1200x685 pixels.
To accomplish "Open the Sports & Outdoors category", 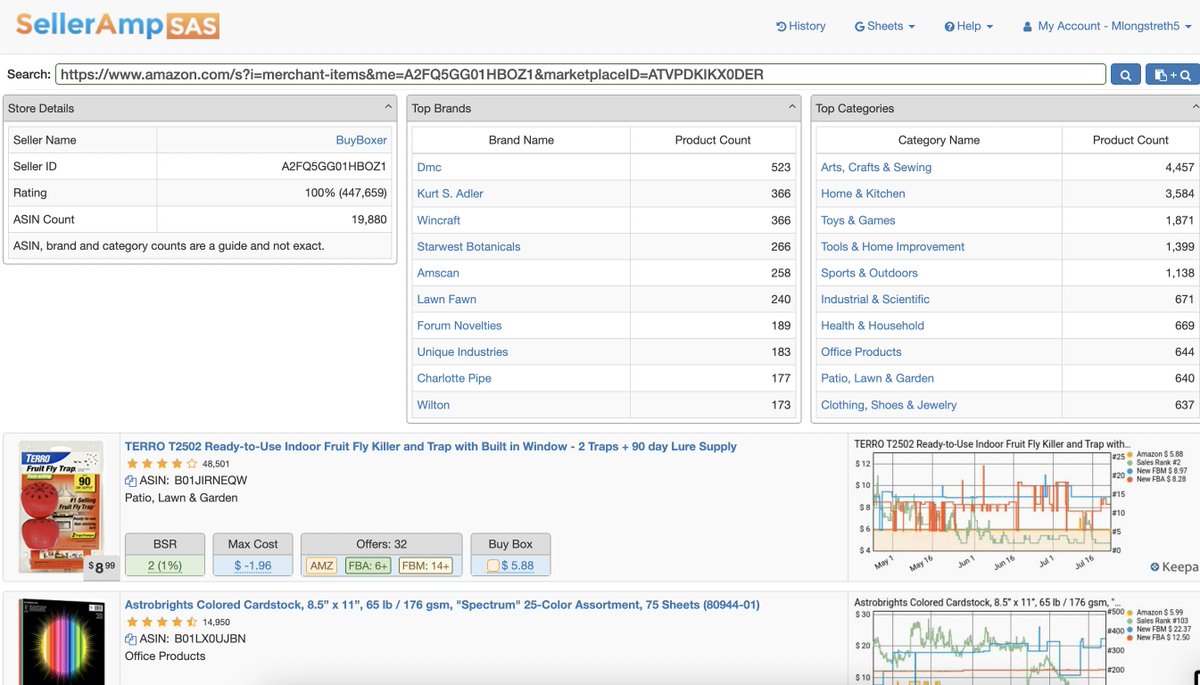I will click(x=869, y=273).
